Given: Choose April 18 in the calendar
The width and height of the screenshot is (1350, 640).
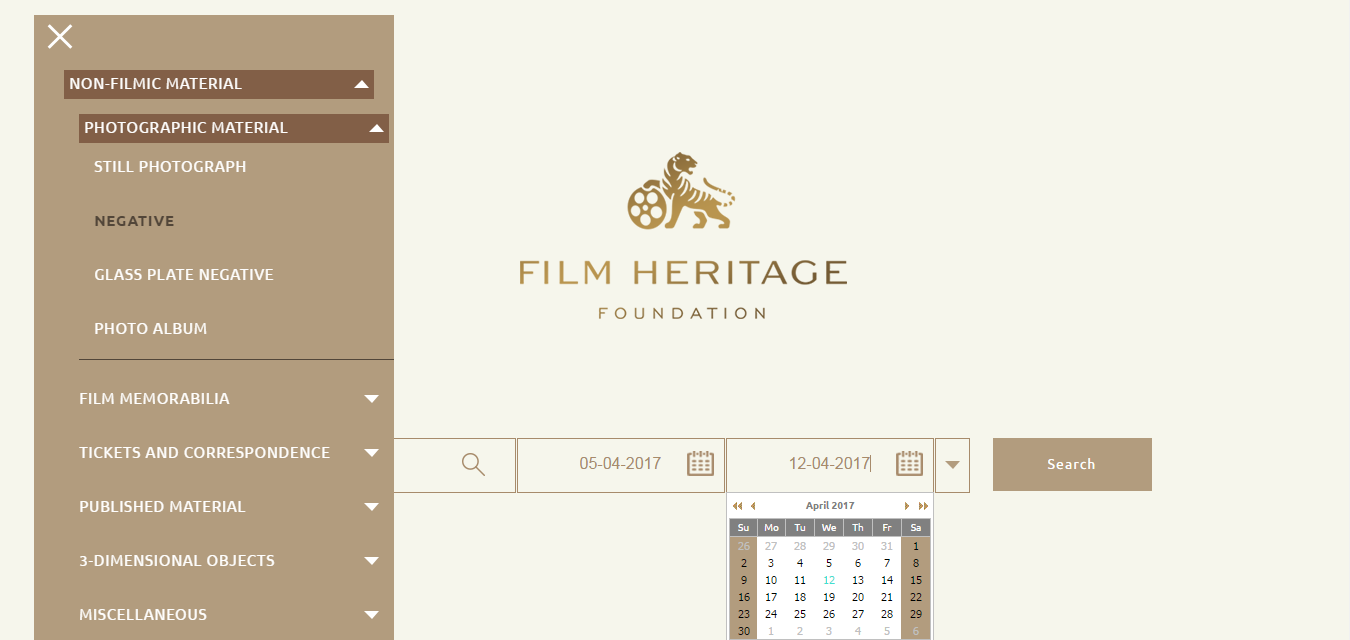Looking at the screenshot, I should coord(800,597).
